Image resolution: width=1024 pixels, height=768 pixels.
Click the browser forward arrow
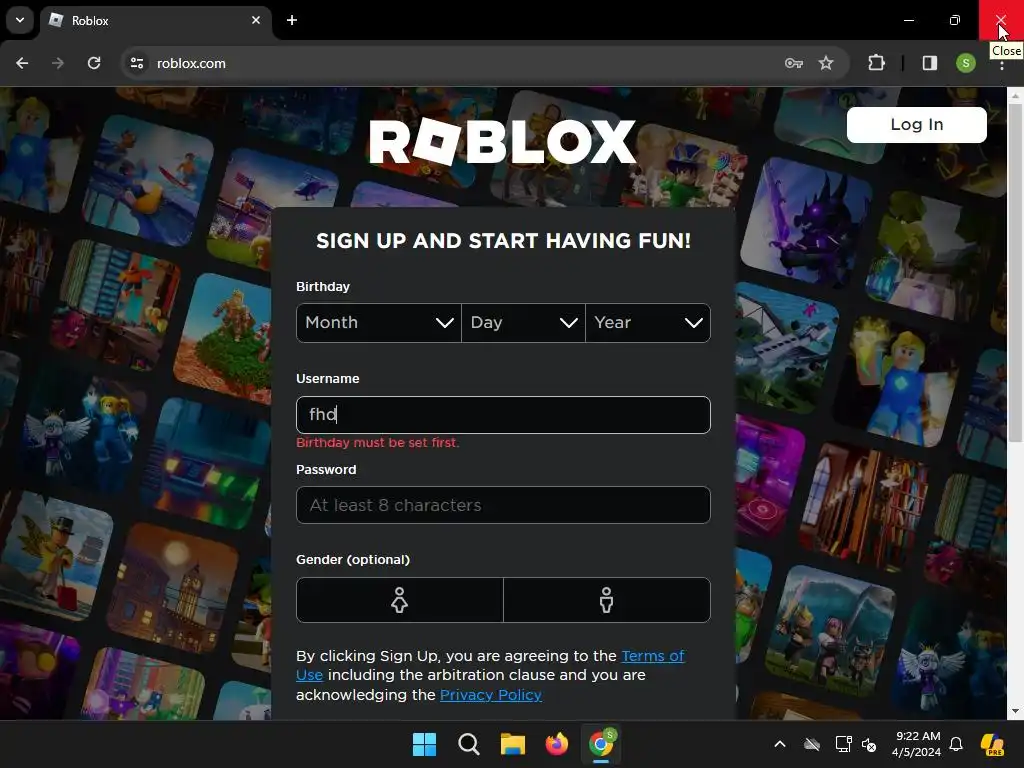(x=58, y=63)
